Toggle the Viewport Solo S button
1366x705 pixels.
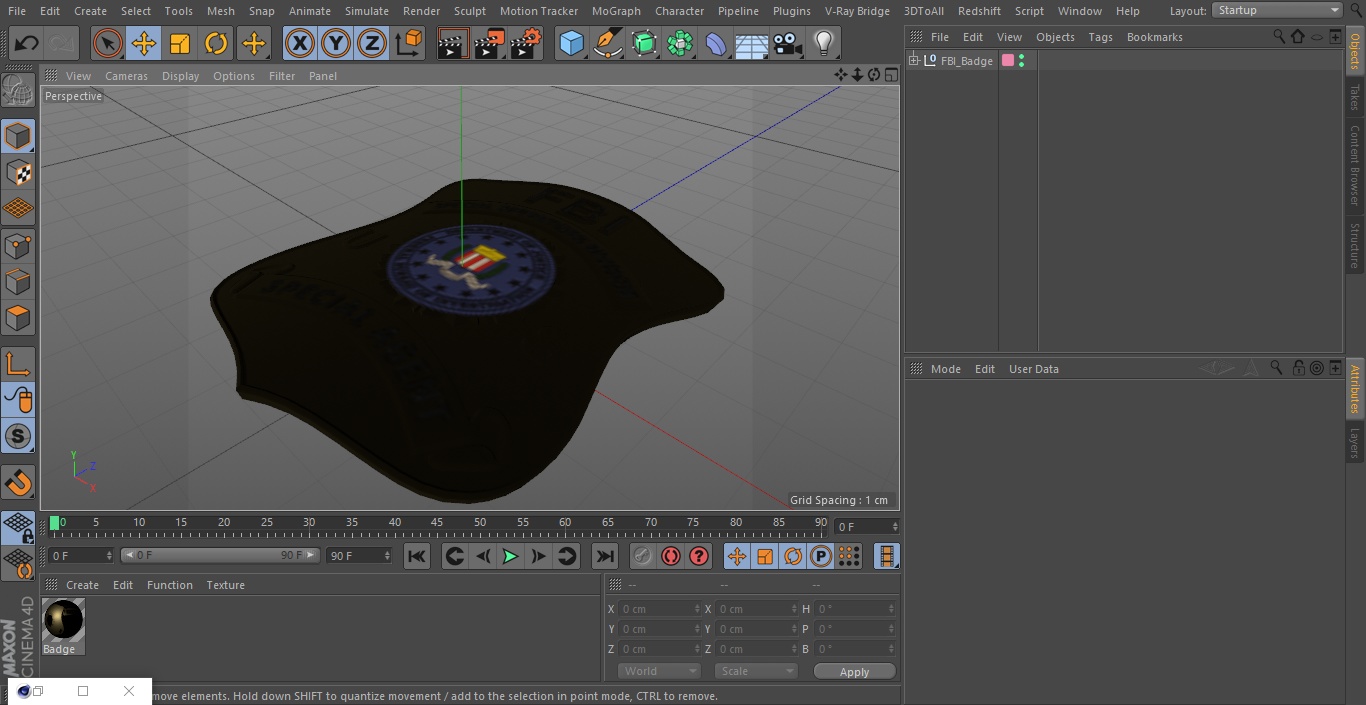pos(18,436)
